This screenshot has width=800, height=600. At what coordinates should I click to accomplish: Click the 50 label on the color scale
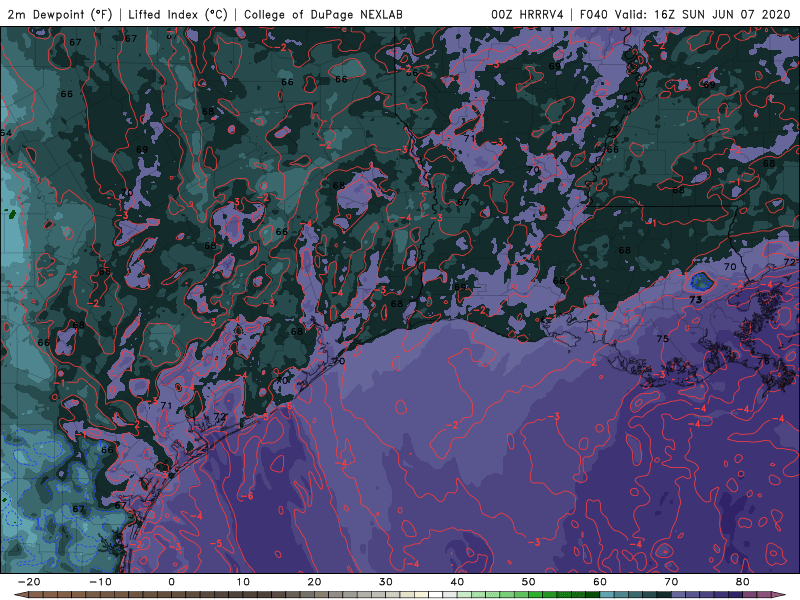[x=529, y=582]
